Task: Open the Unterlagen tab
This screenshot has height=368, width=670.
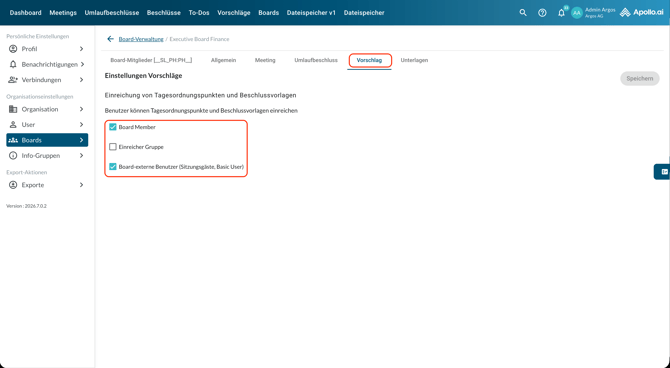Action: click(x=414, y=60)
